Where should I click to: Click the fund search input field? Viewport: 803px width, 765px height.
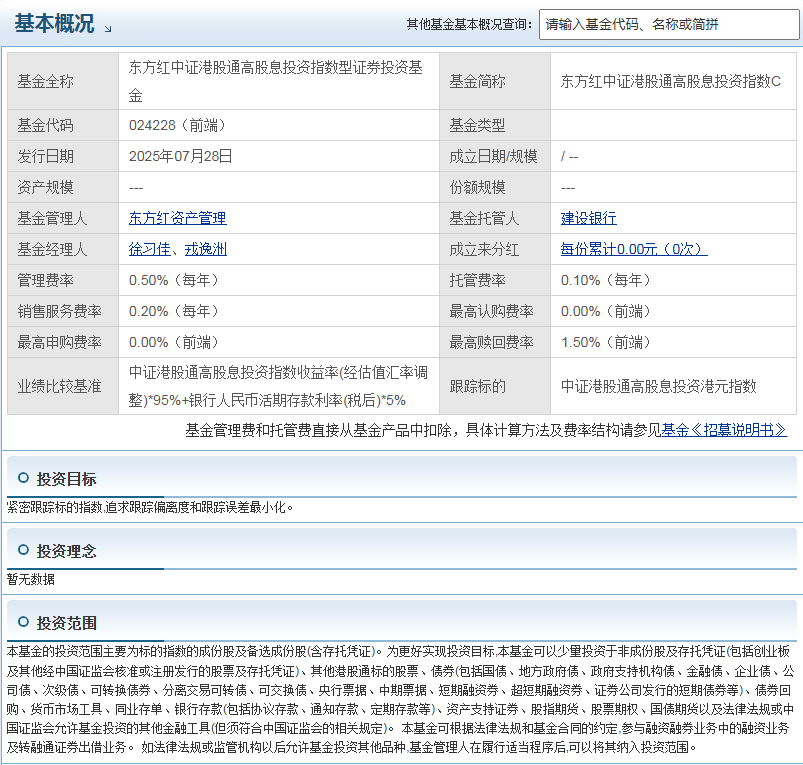click(x=669, y=24)
